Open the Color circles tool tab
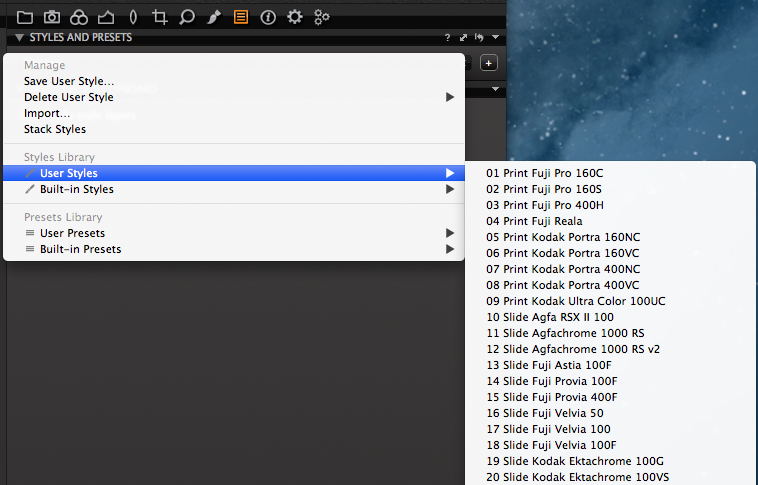This screenshot has height=485, width=758. (x=79, y=18)
